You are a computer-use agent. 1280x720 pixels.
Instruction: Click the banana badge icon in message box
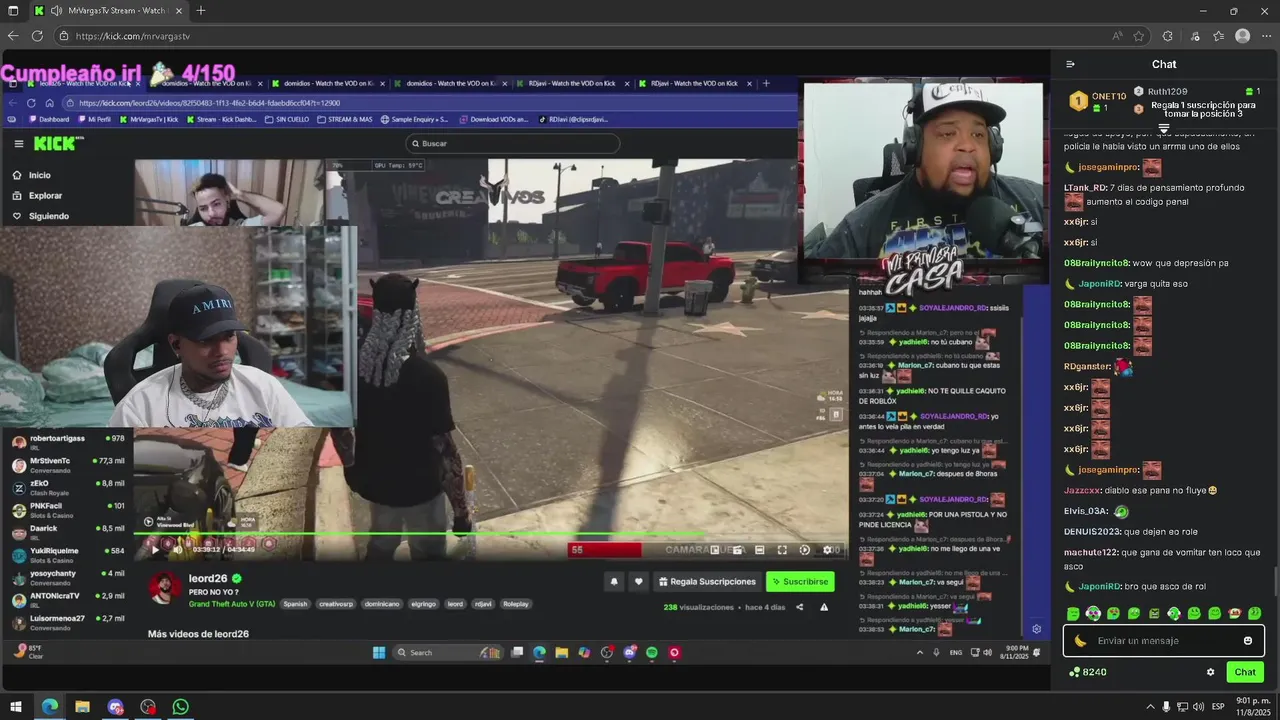click(x=1080, y=641)
